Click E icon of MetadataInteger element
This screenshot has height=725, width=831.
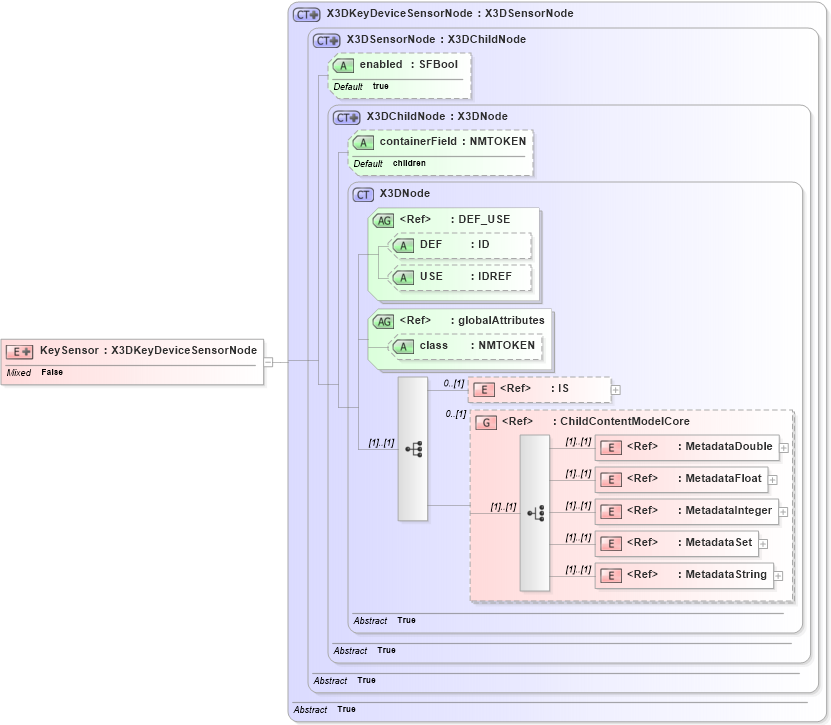click(x=611, y=512)
